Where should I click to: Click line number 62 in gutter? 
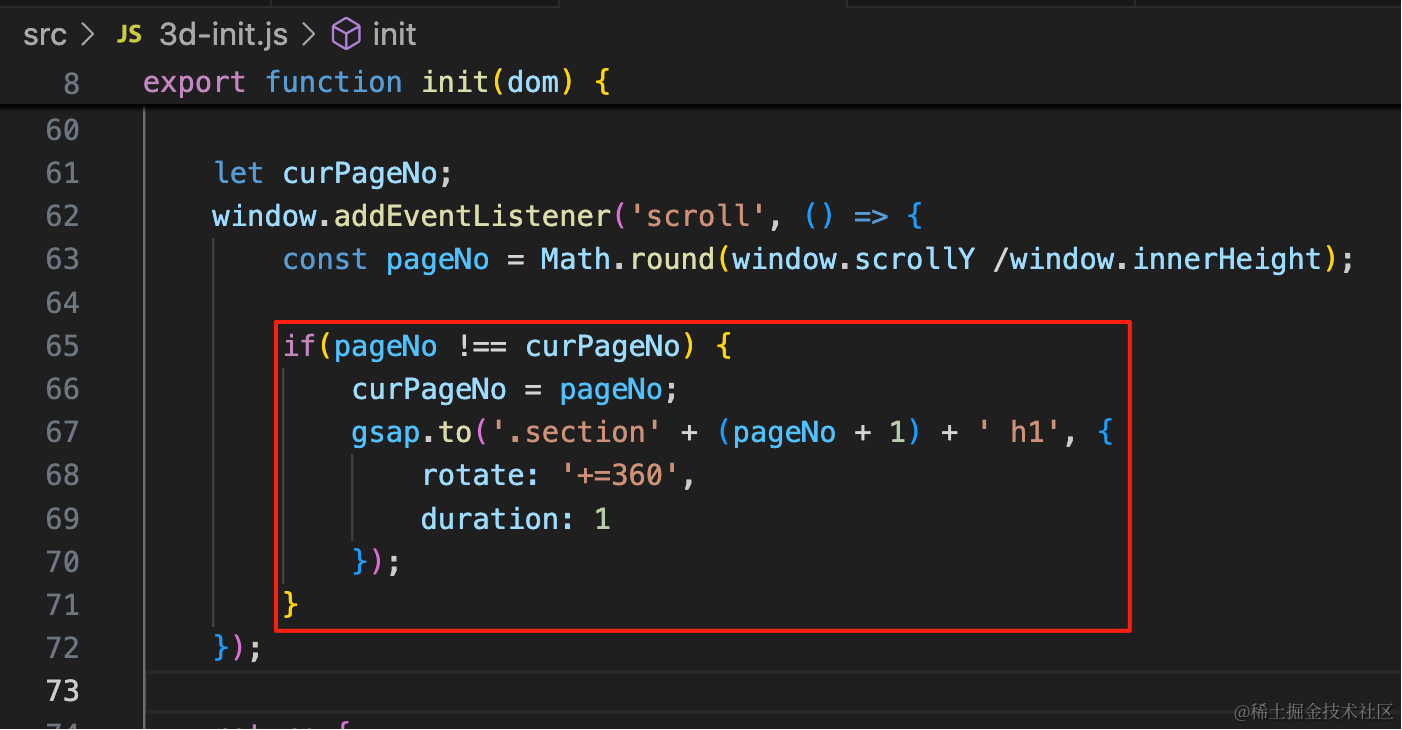point(63,217)
